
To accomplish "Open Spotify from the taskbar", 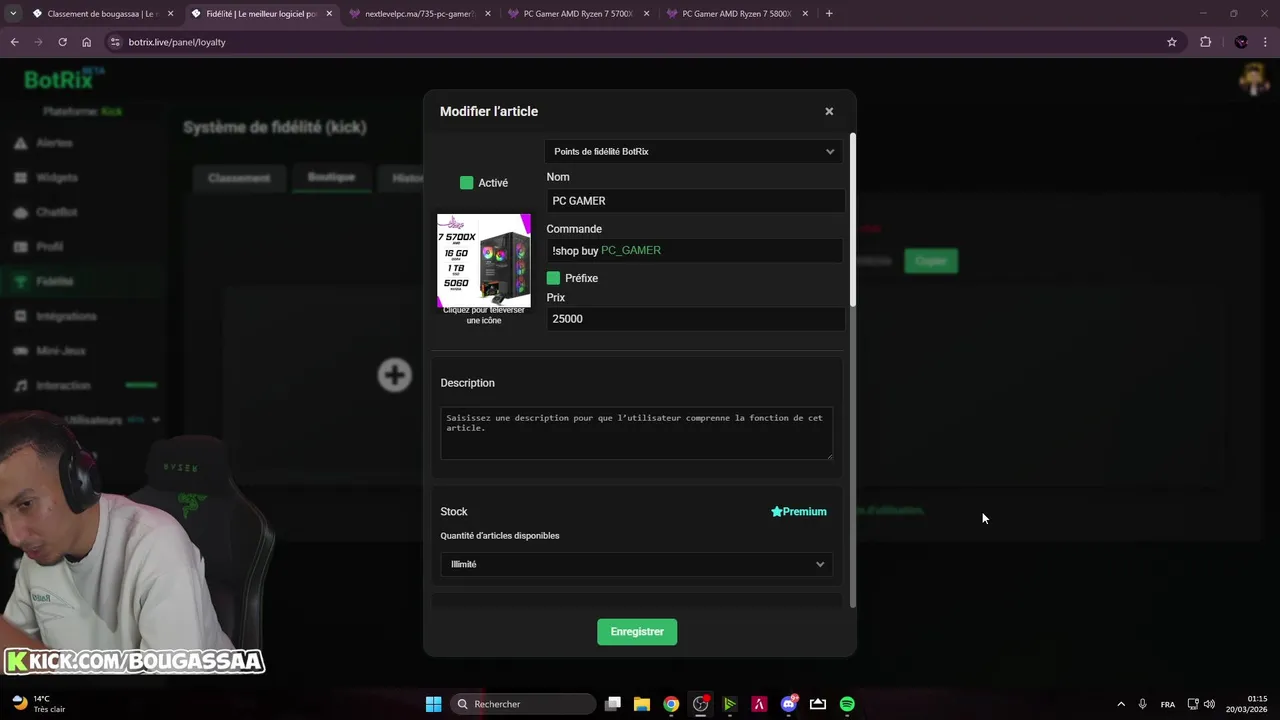I will point(847,704).
